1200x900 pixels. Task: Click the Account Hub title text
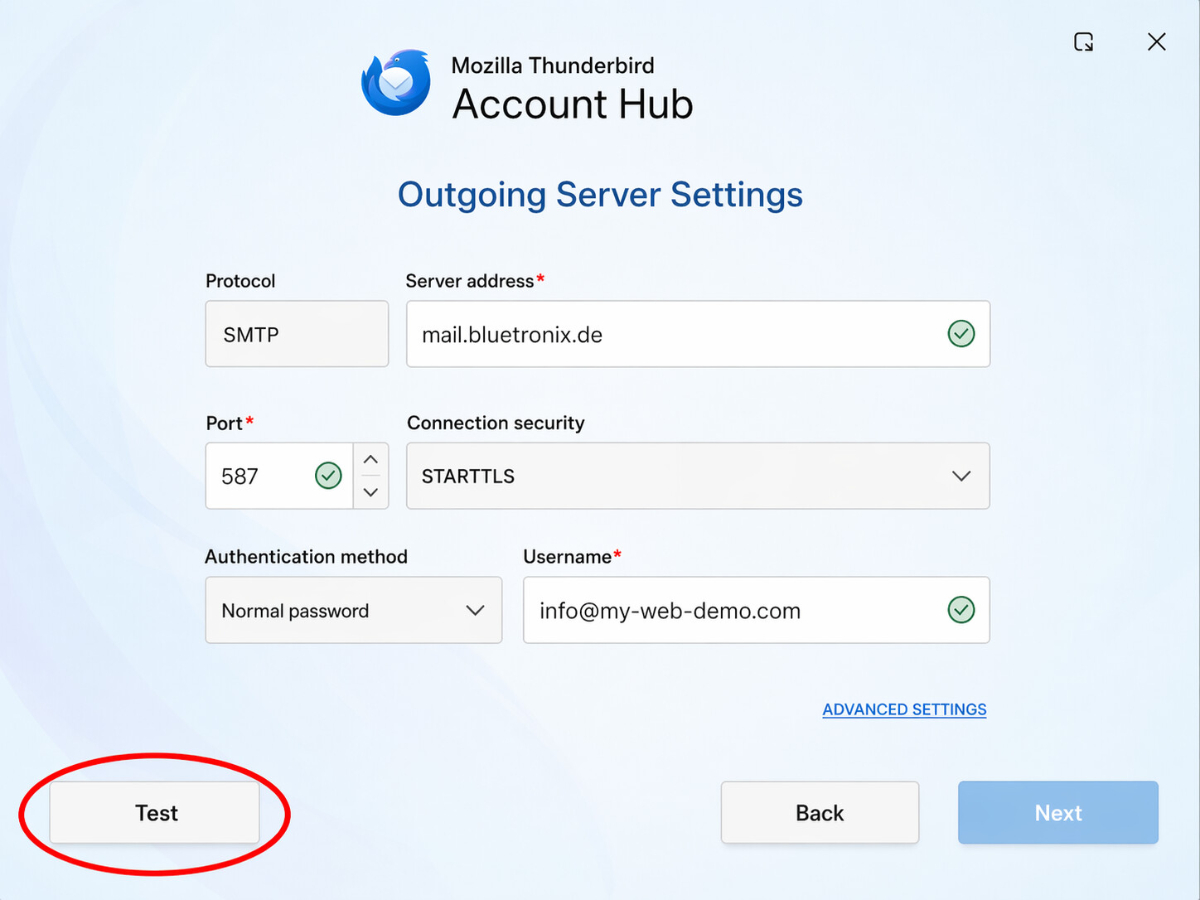573,104
